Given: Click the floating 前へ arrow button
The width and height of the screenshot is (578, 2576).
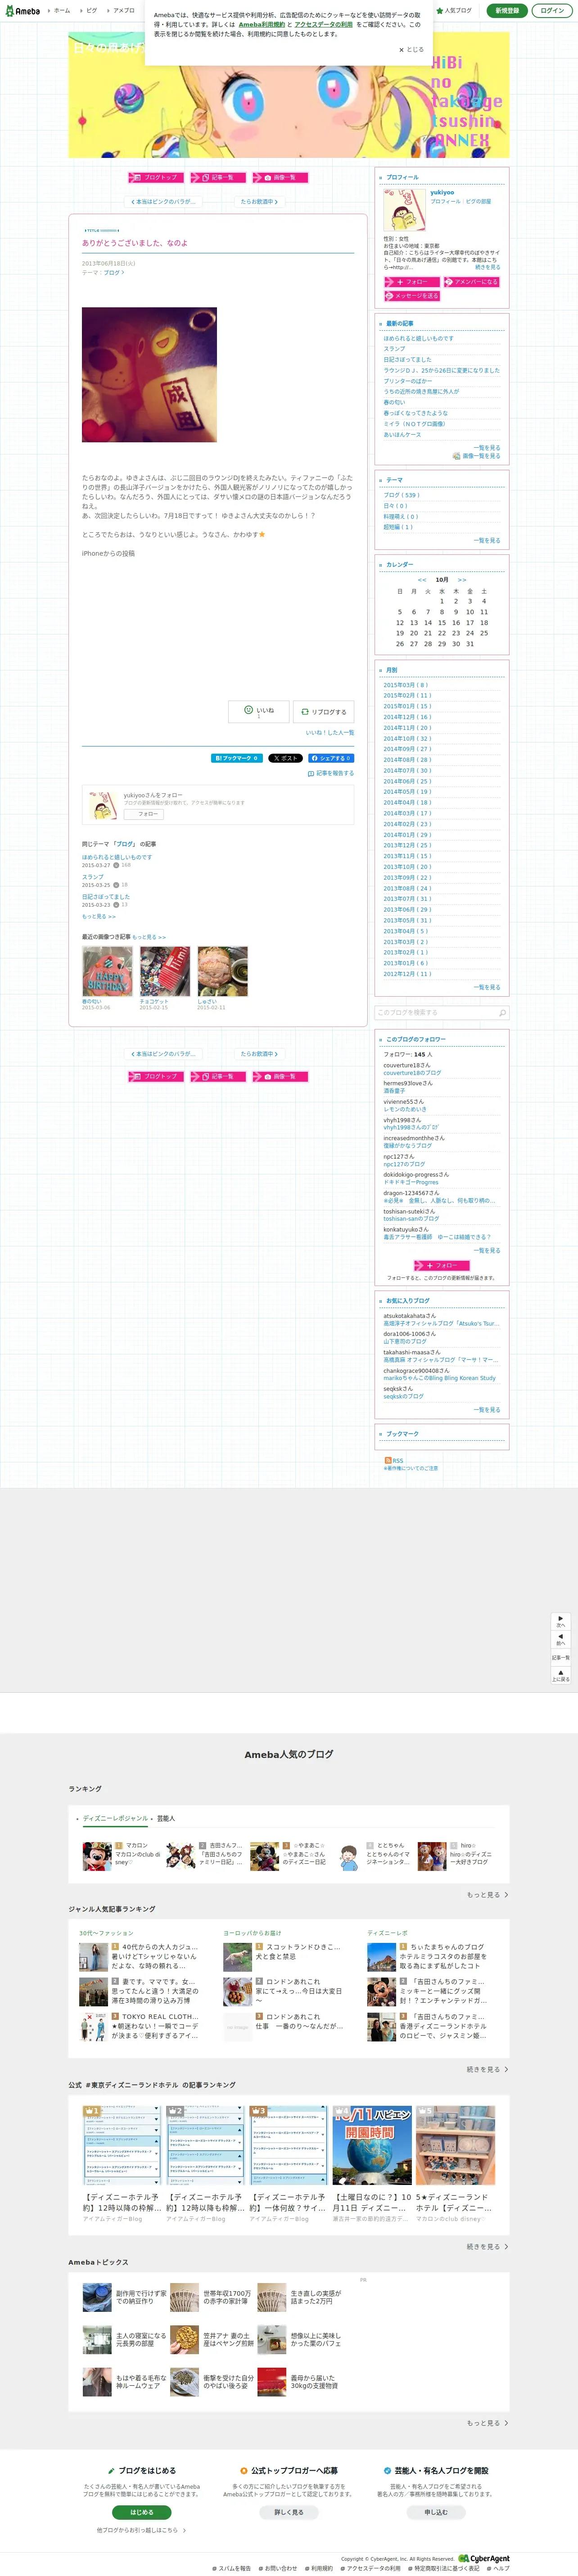Looking at the screenshot, I should pos(561,1639).
